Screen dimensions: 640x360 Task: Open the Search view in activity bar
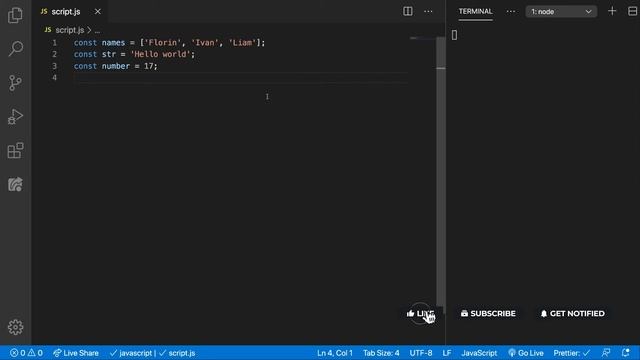16,48
